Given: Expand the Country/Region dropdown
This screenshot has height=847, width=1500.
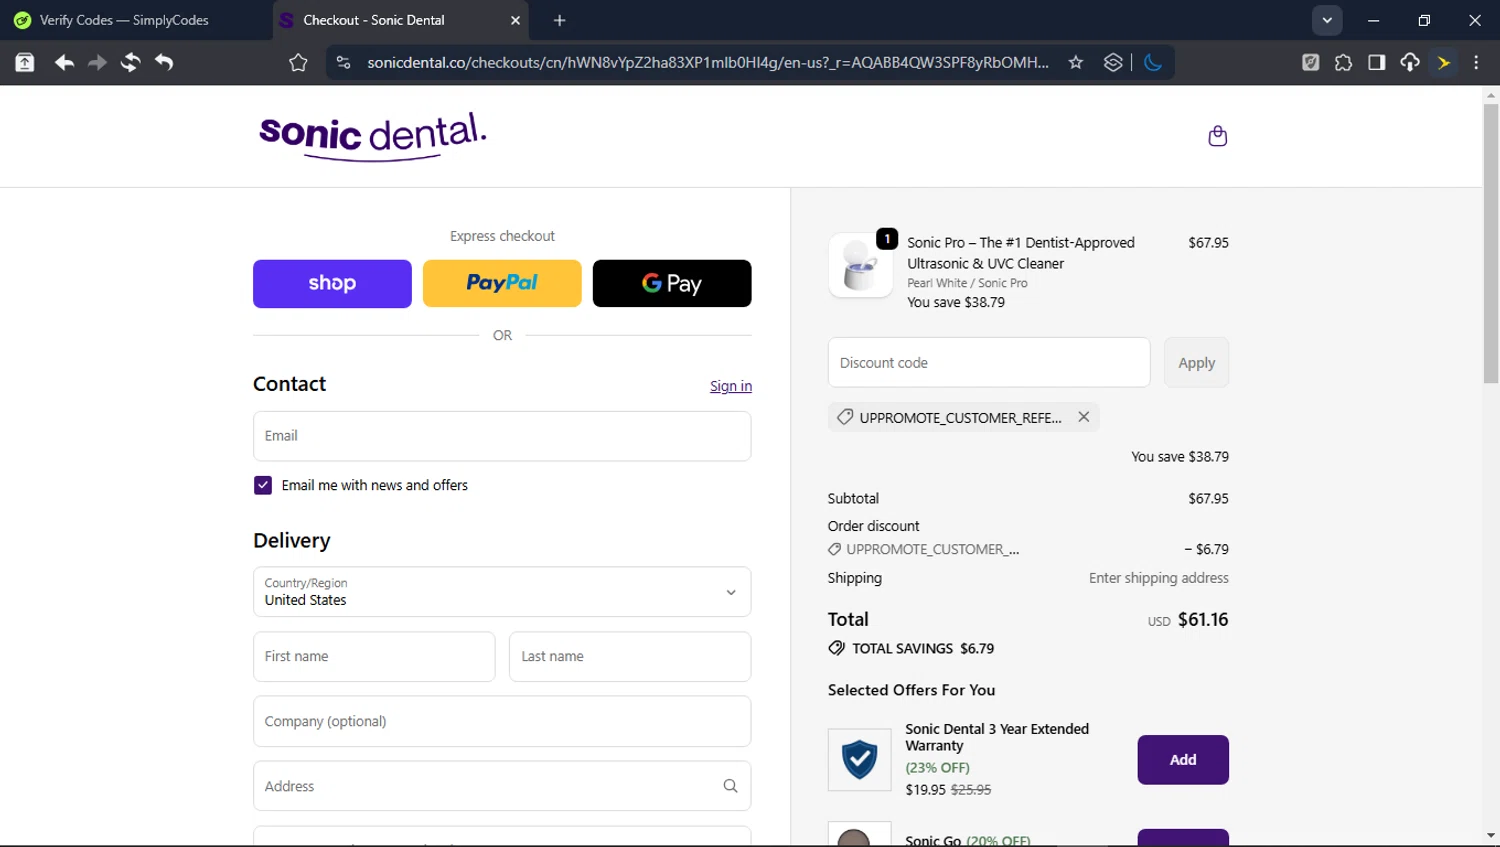Looking at the screenshot, I should click(502, 592).
